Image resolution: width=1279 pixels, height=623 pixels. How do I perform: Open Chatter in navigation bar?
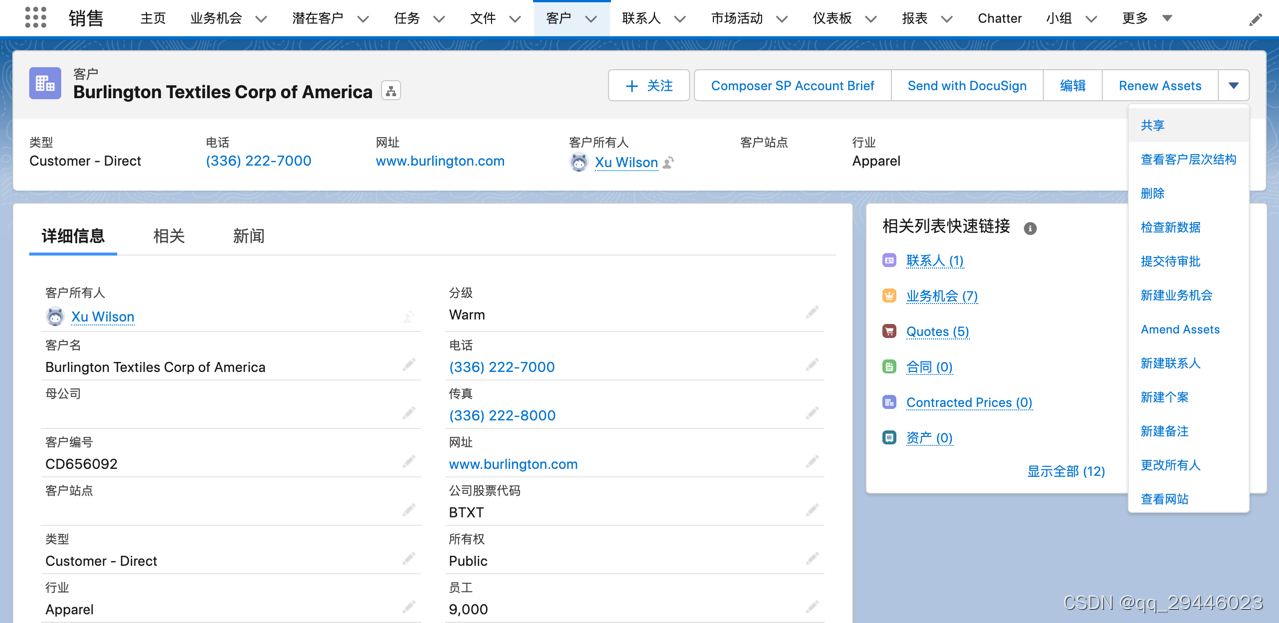(x=999, y=18)
